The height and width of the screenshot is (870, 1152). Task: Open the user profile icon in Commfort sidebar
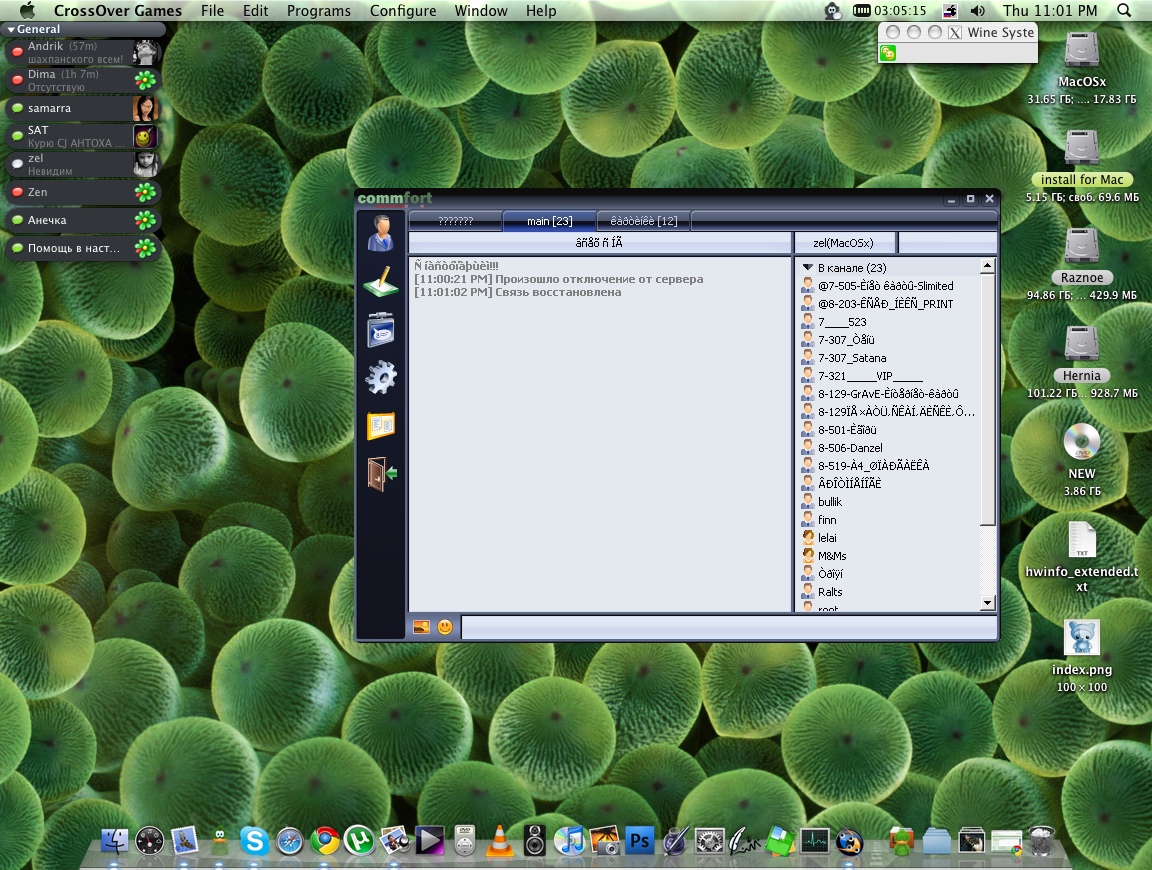381,232
